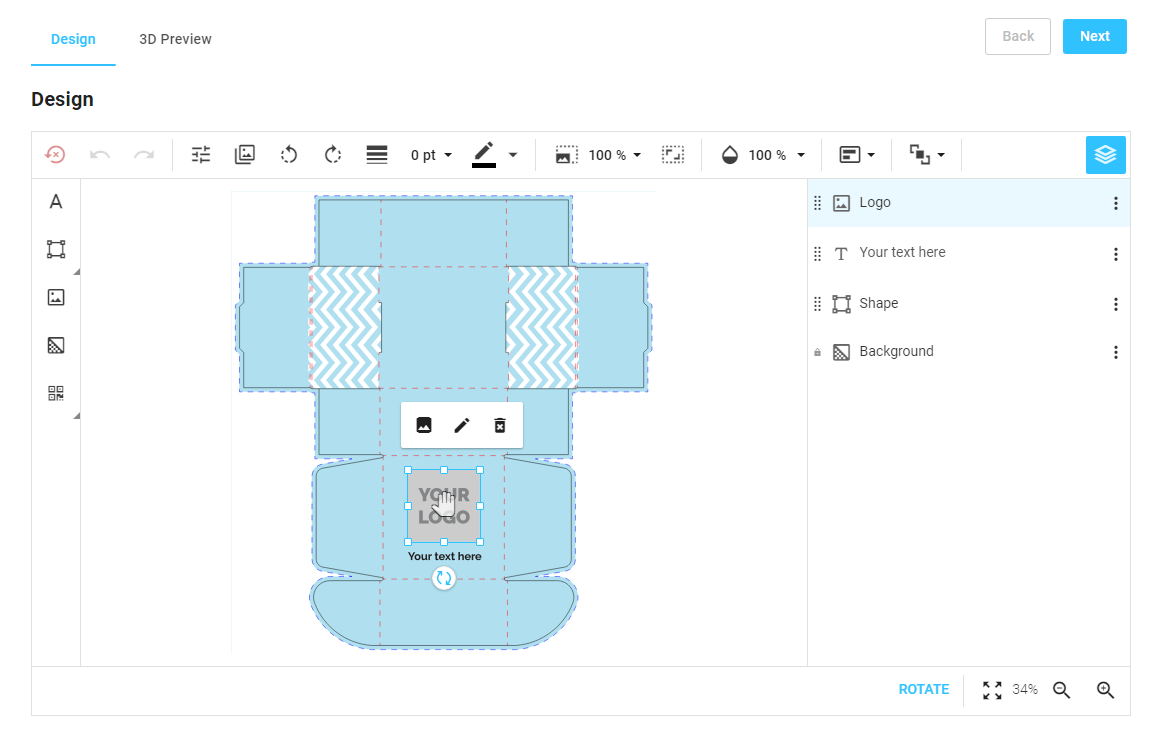1164x730 pixels.
Task: Open the border width 0 pt dropdown
Action: [x=431, y=155]
